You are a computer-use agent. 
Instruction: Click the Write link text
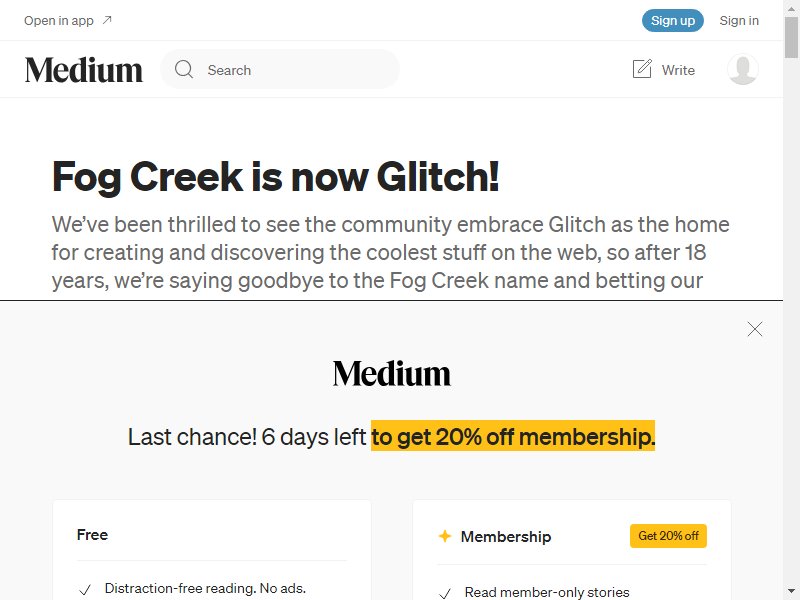pyautogui.click(x=678, y=70)
